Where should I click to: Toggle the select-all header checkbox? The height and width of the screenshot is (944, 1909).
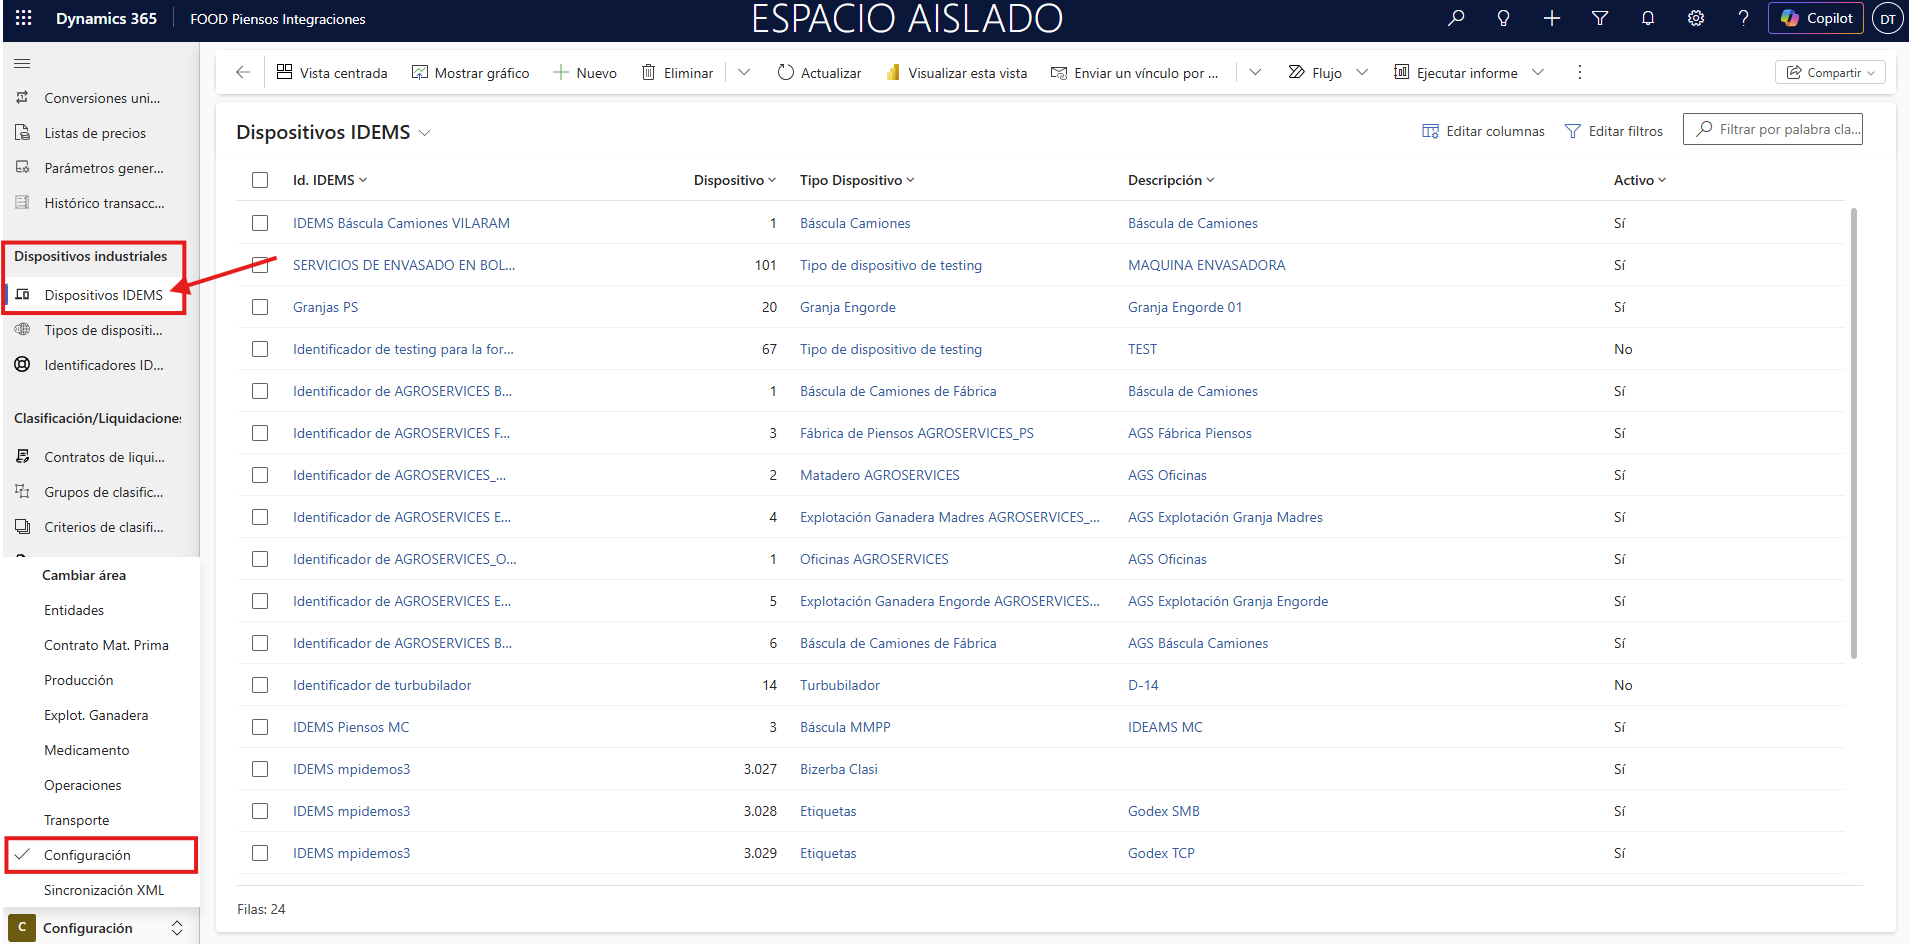point(260,180)
